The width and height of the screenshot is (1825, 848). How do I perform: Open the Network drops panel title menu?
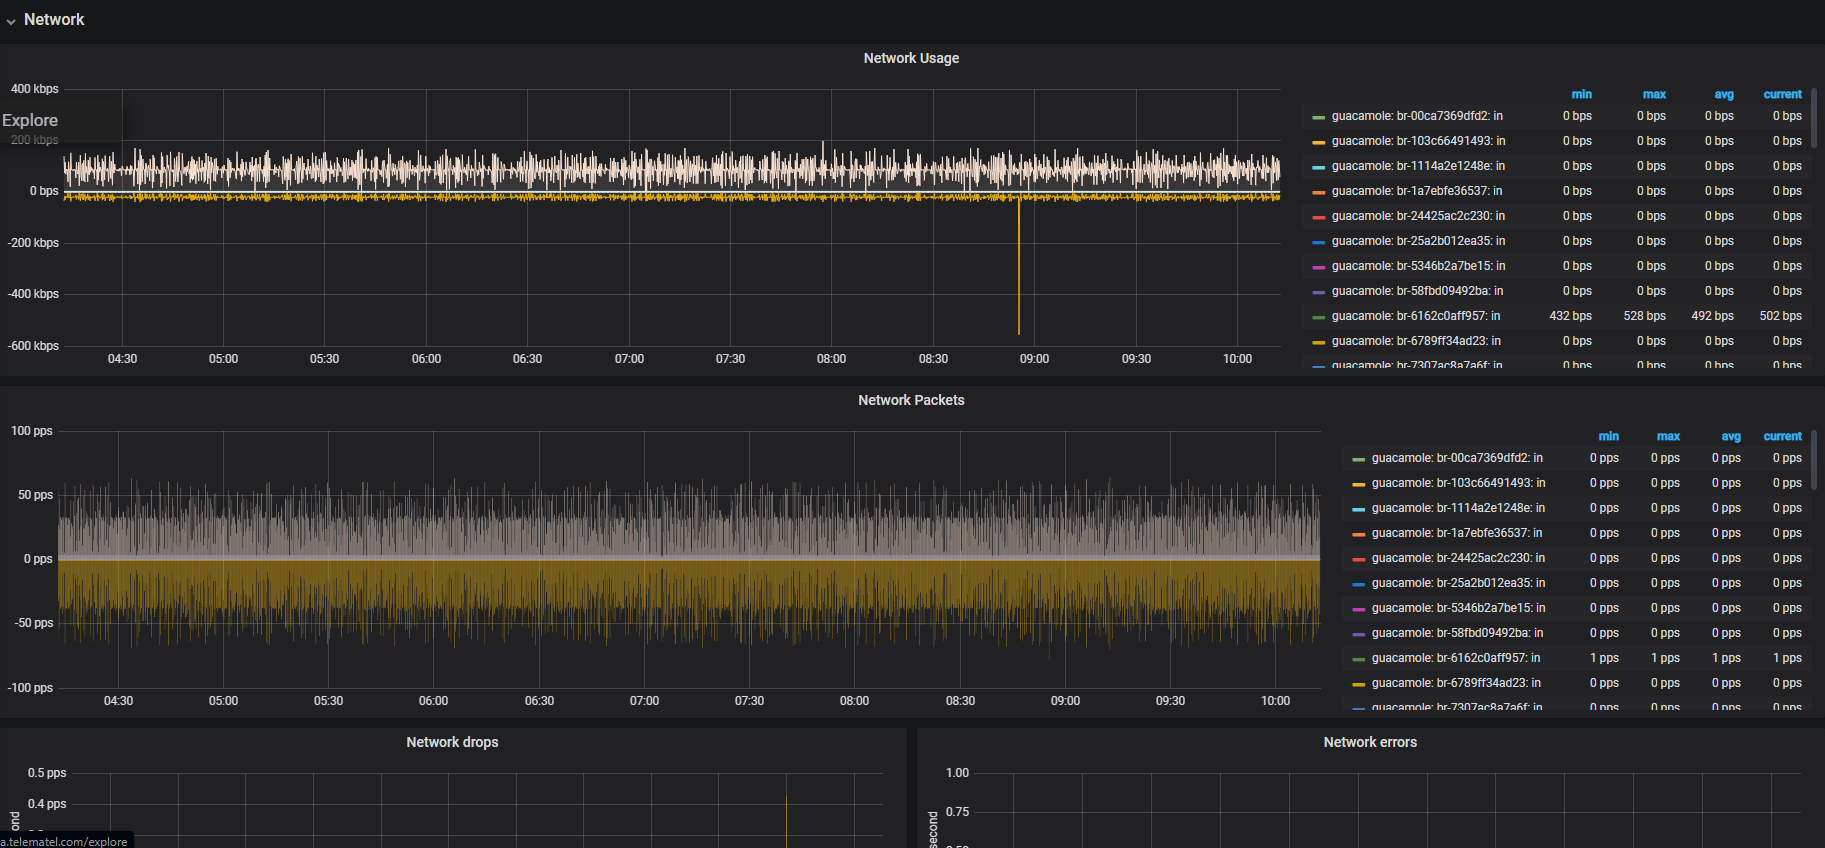click(452, 742)
